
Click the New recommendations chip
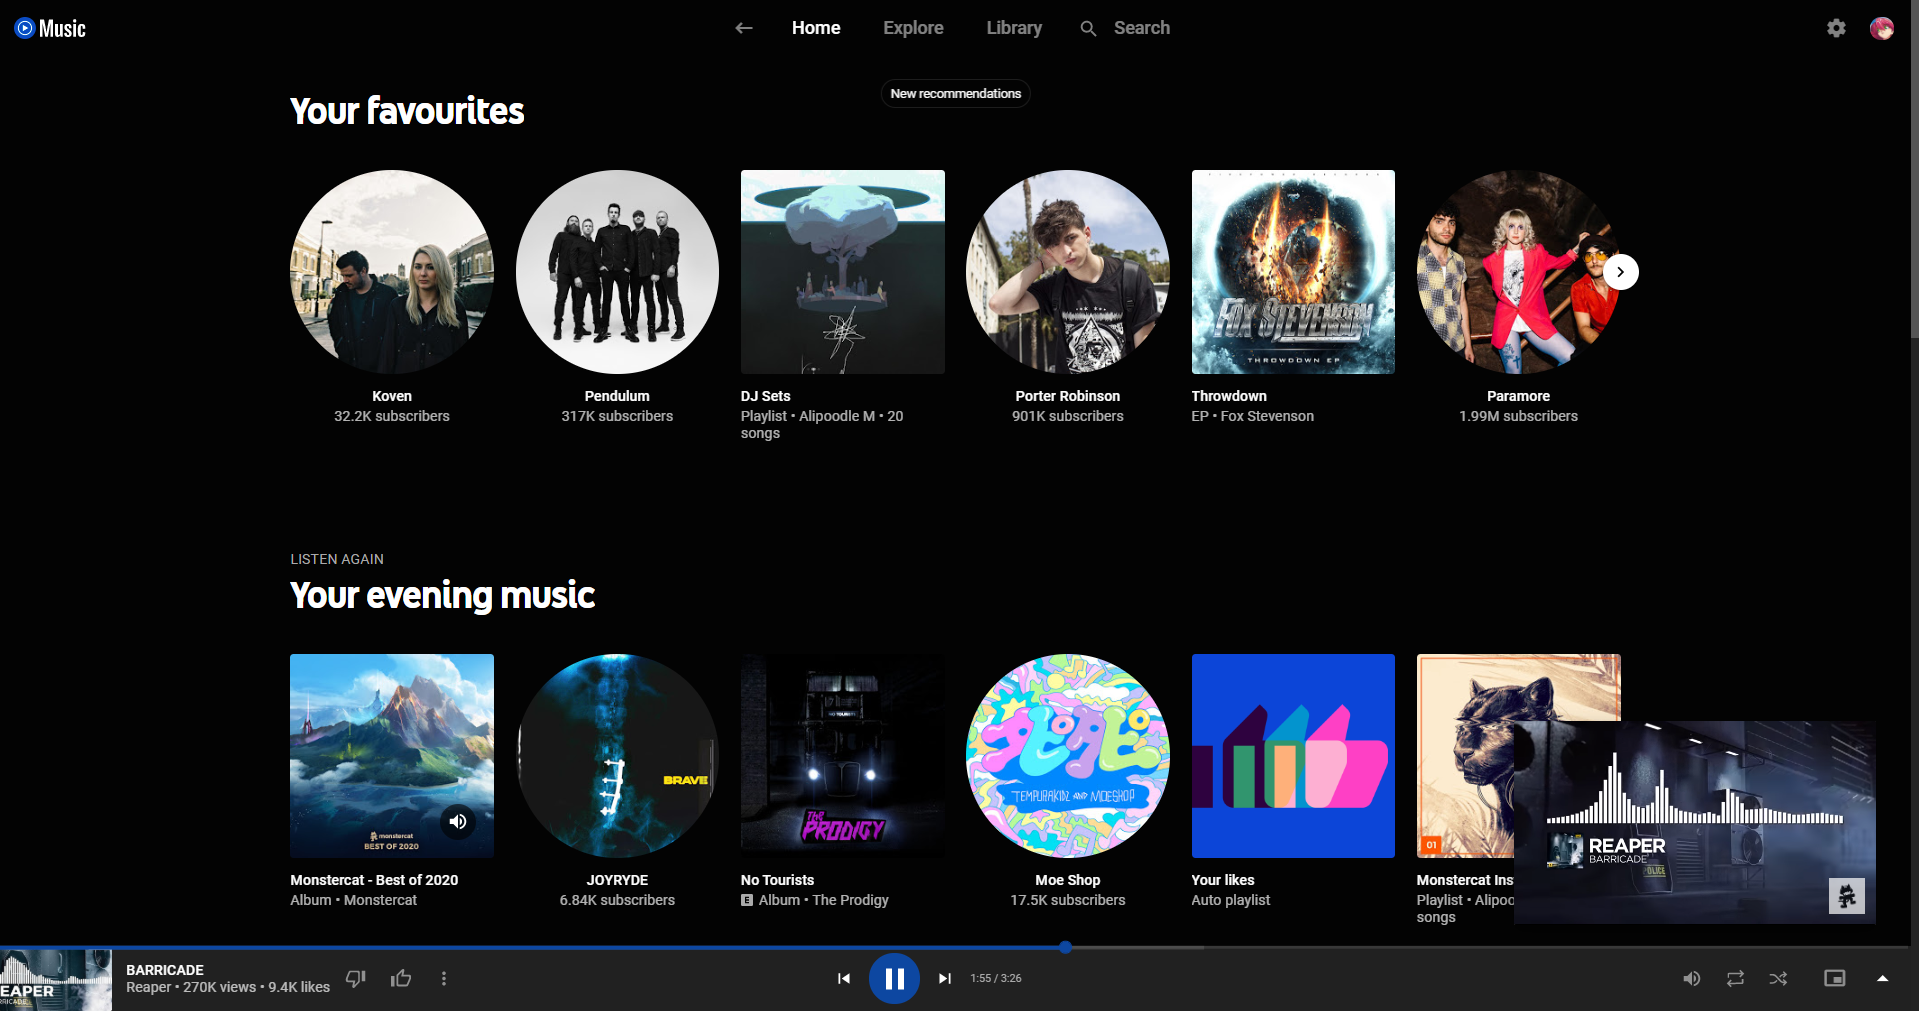(955, 93)
